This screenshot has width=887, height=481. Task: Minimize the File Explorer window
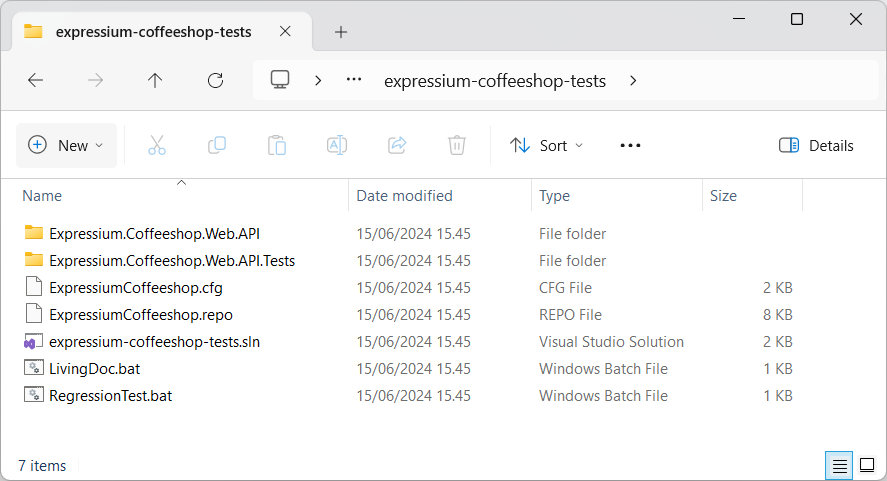pyautogui.click(x=738, y=19)
